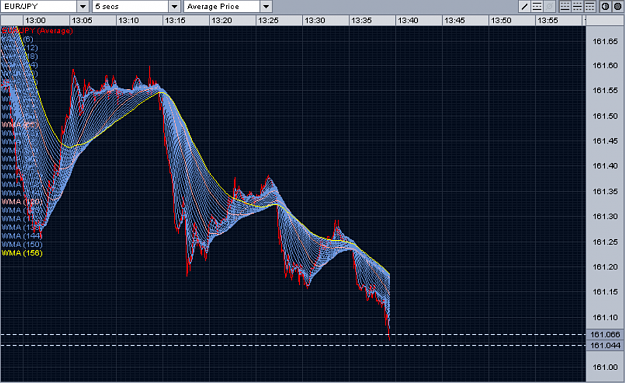The image size is (625, 383).
Task: Click the 13:00 time axis label
Action: tap(35, 20)
